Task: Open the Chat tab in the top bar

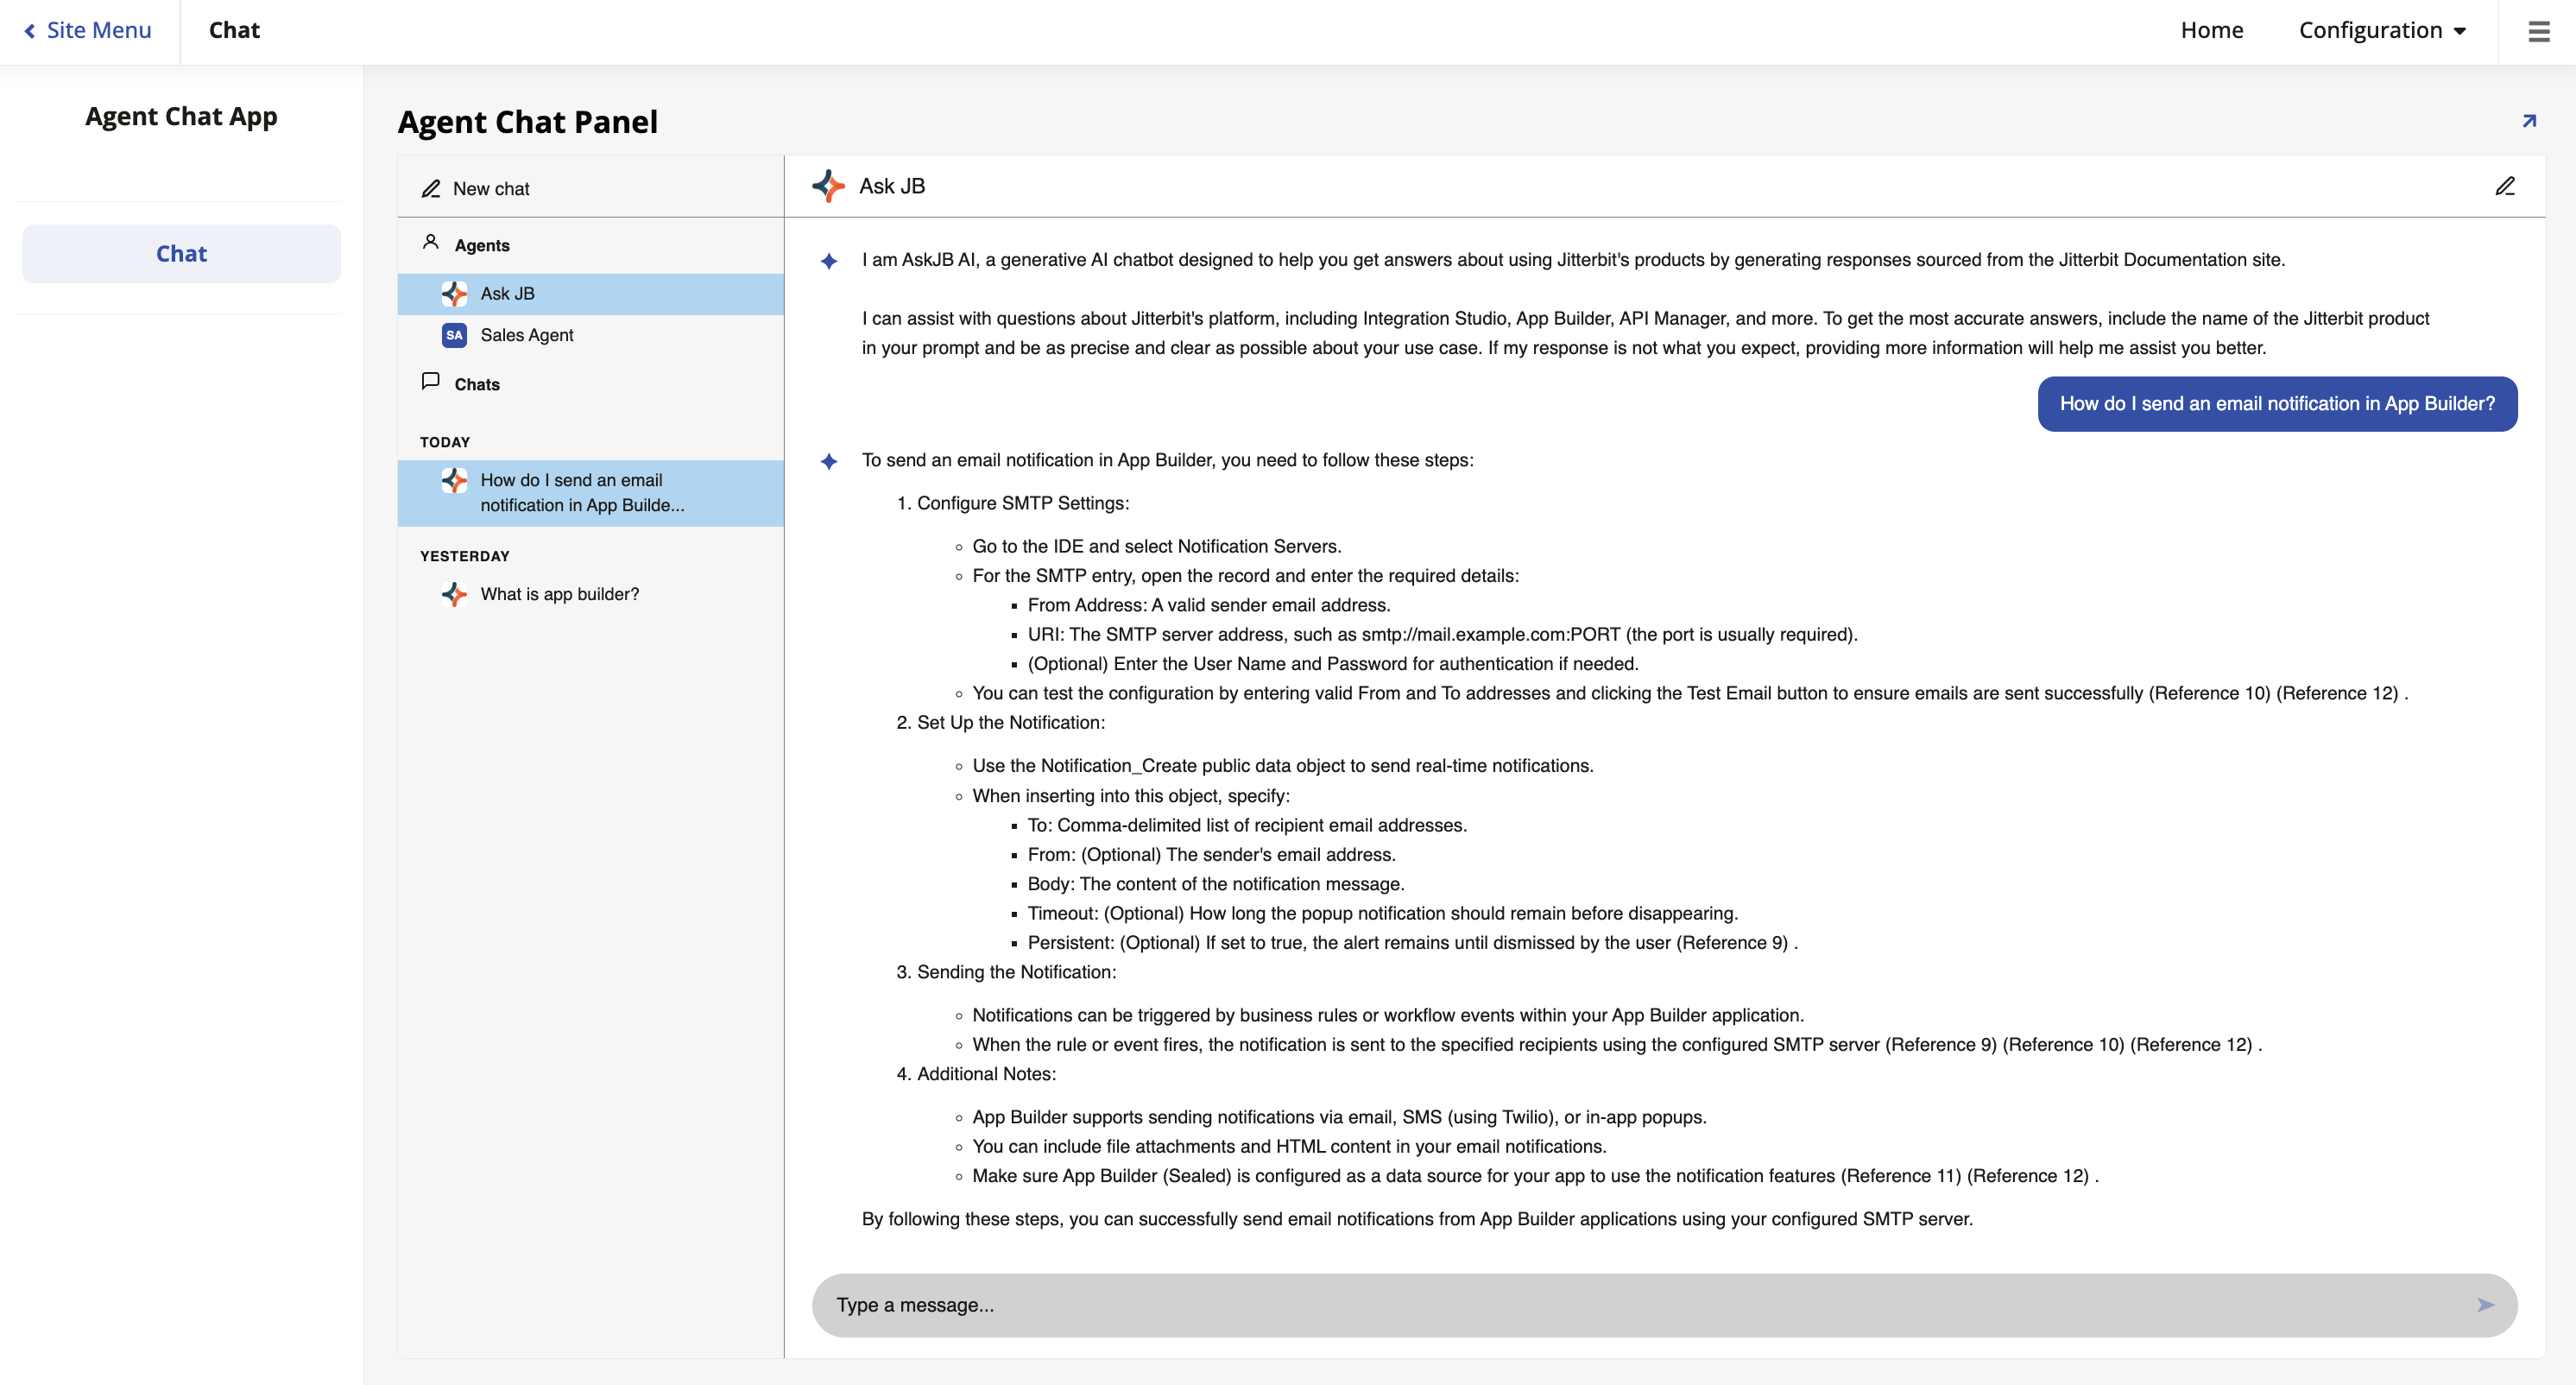Action: (234, 31)
